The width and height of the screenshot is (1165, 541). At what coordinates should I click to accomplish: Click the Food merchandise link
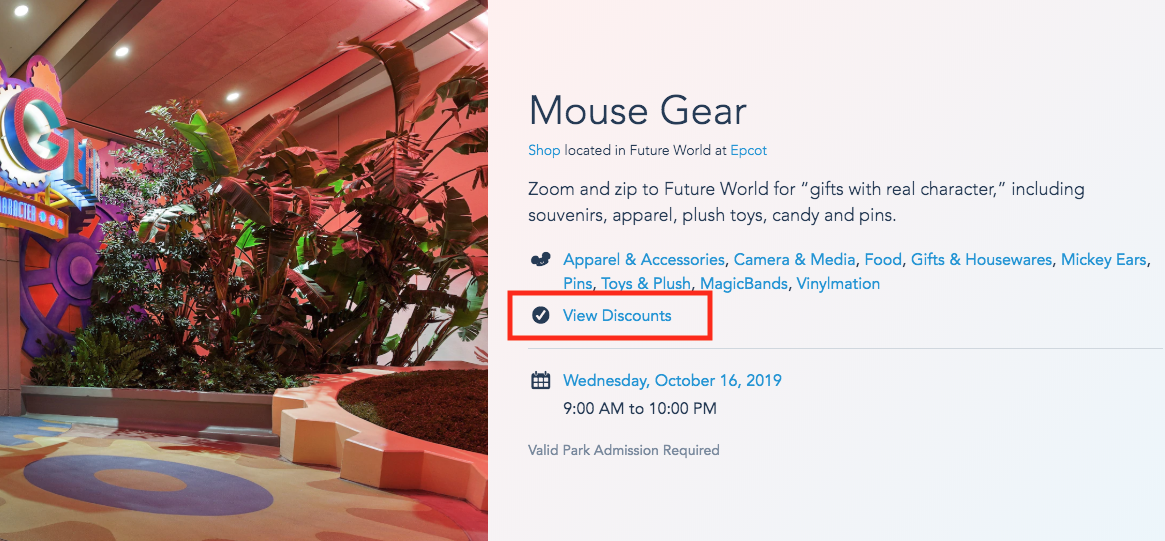[x=883, y=260]
